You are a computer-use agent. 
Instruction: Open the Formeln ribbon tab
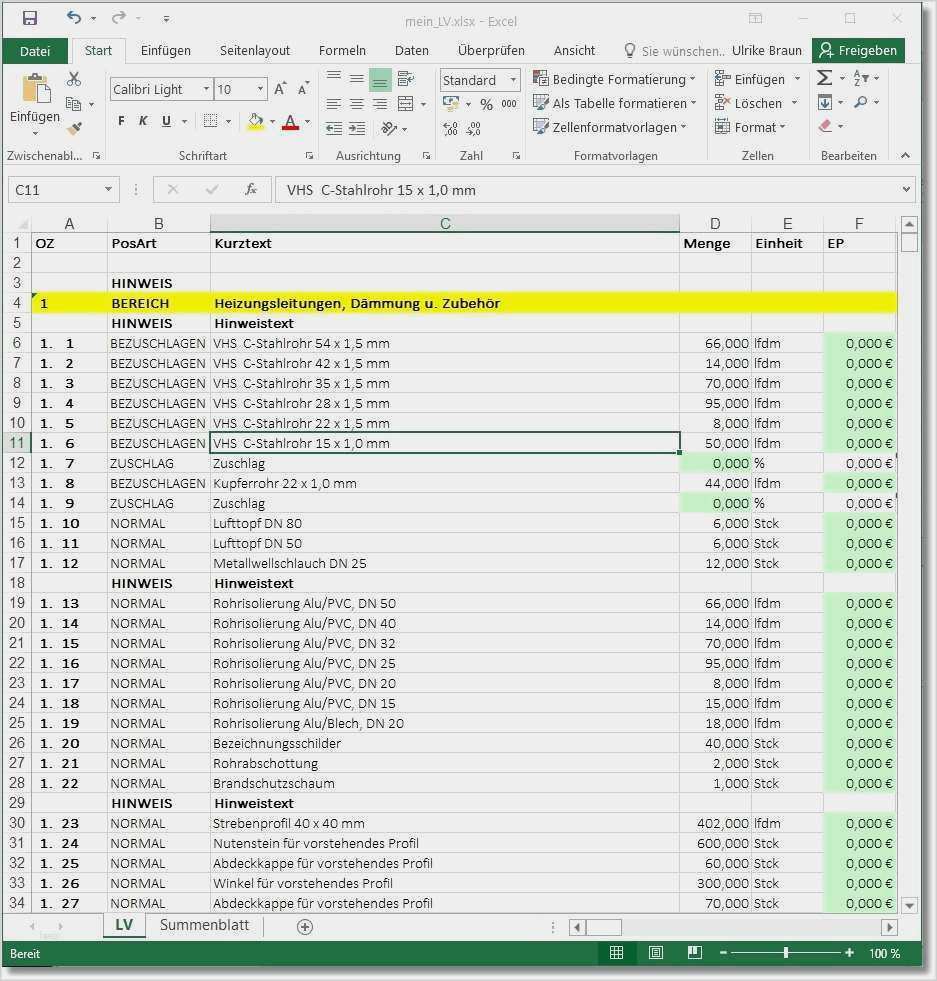(x=342, y=50)
